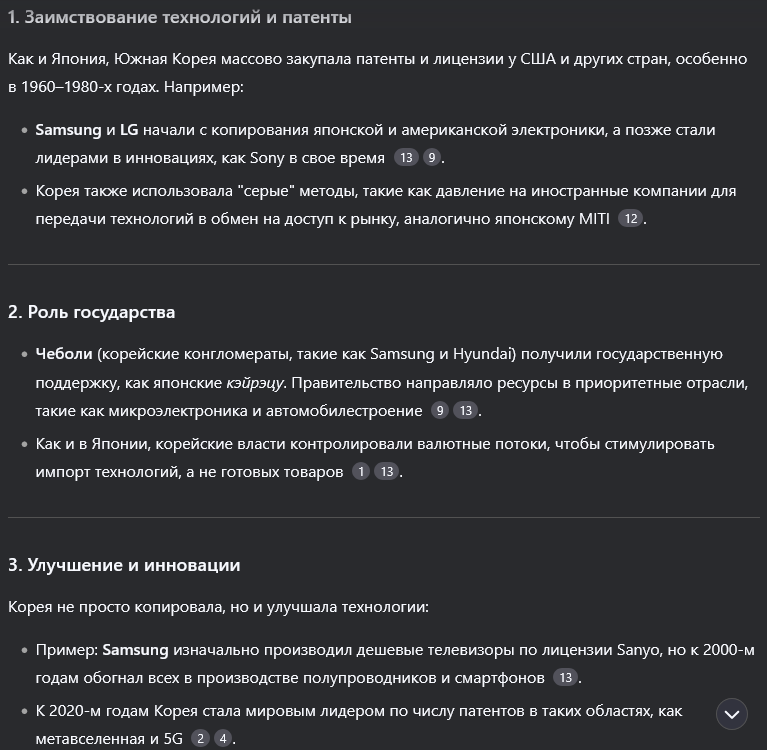This screenshot has width=767, height=750.
Task: Click bold word Чеболи
Action: pyautogui.click(x=64, y=353)
